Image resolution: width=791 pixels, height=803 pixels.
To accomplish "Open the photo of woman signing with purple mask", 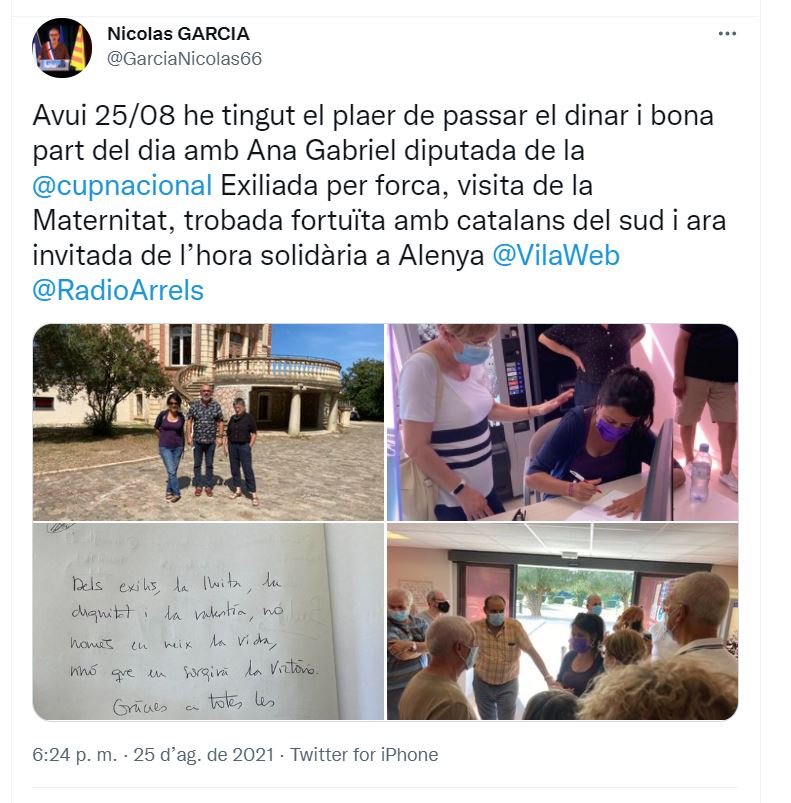I will tap(562, 422).
